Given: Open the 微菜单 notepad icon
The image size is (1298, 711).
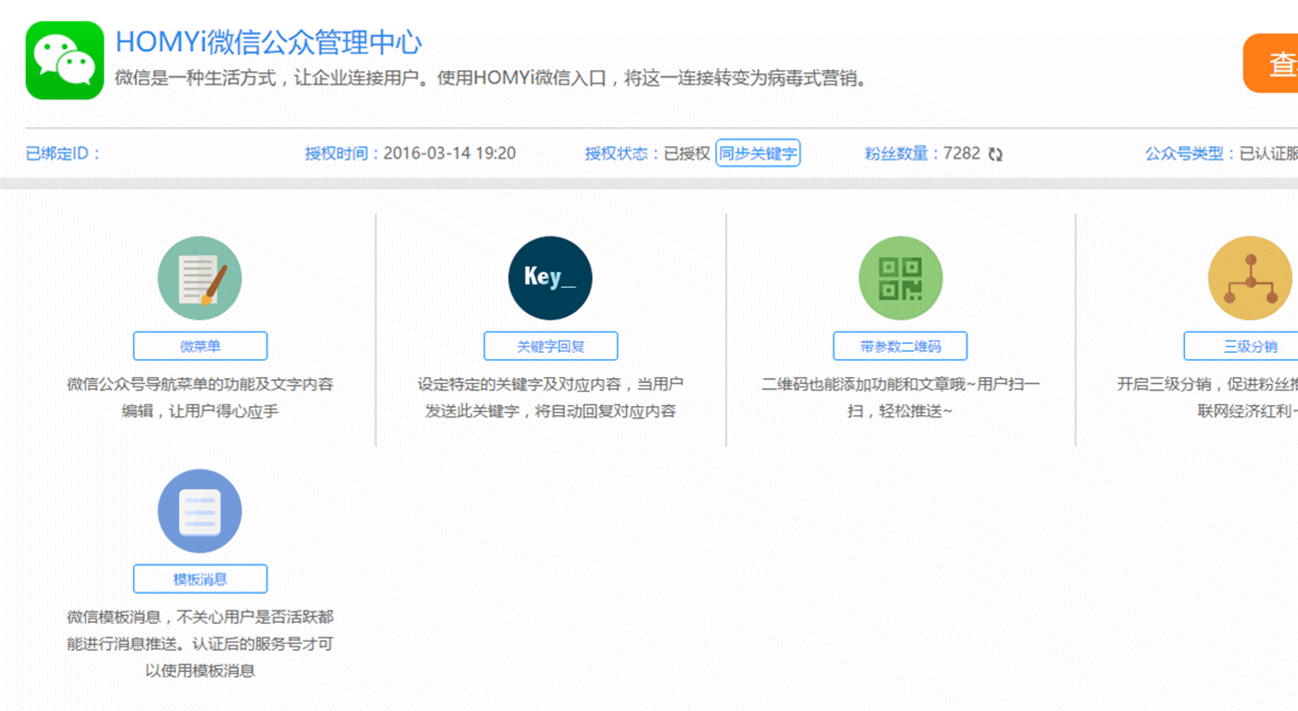Looking at the screenshot, I should (x=200, y=278).
